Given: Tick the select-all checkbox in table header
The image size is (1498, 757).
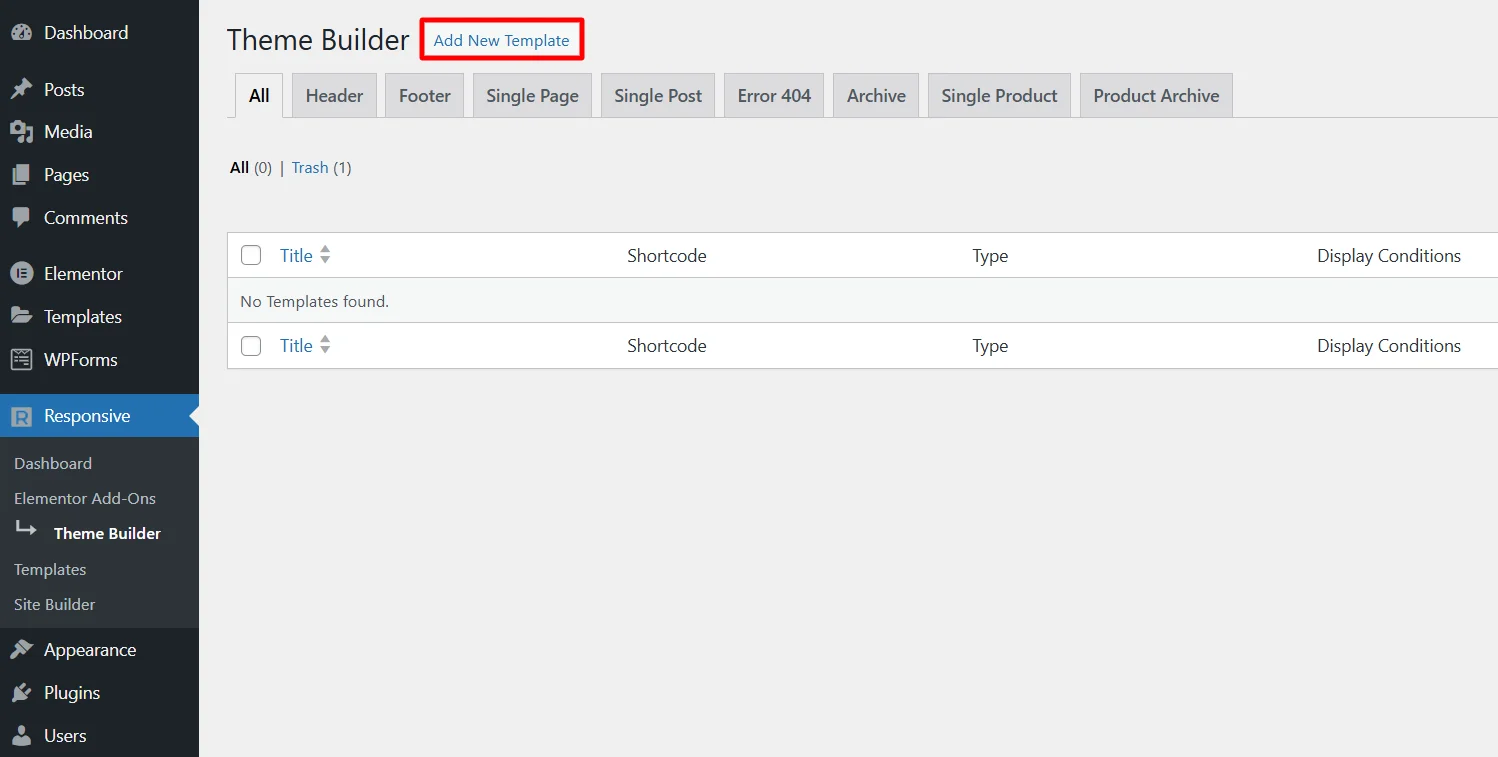Looking at the screenshot, I should tap(251, 256).
